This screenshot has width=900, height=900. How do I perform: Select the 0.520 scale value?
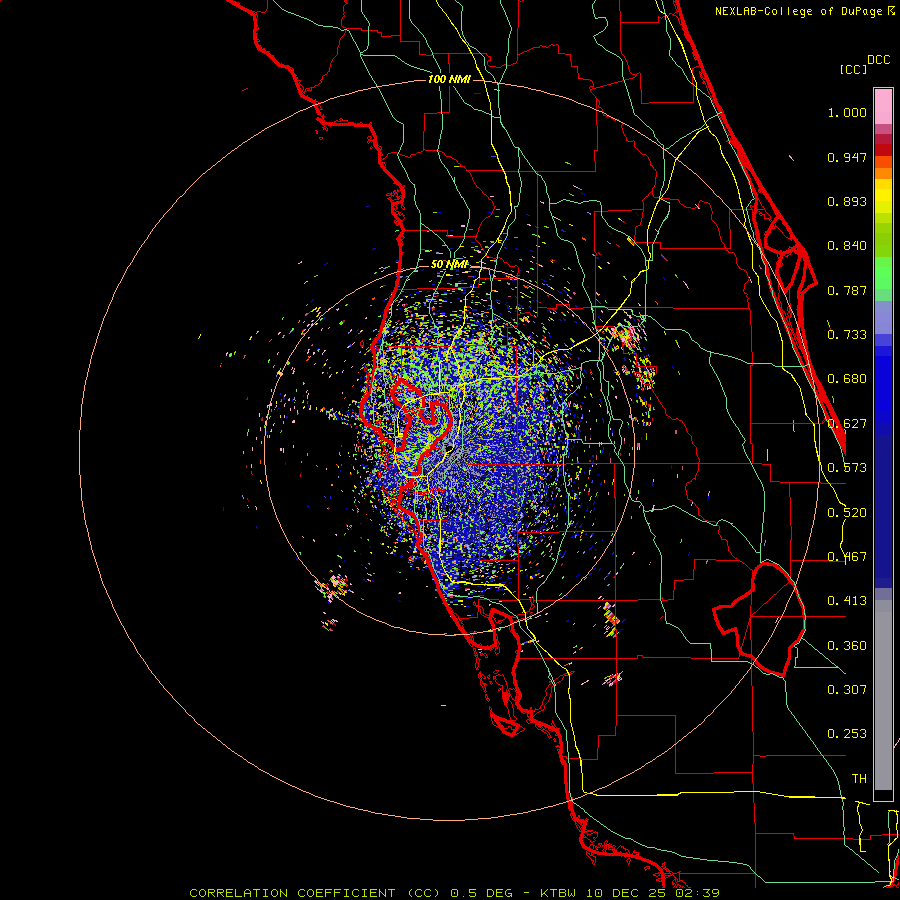click(847, 513)
